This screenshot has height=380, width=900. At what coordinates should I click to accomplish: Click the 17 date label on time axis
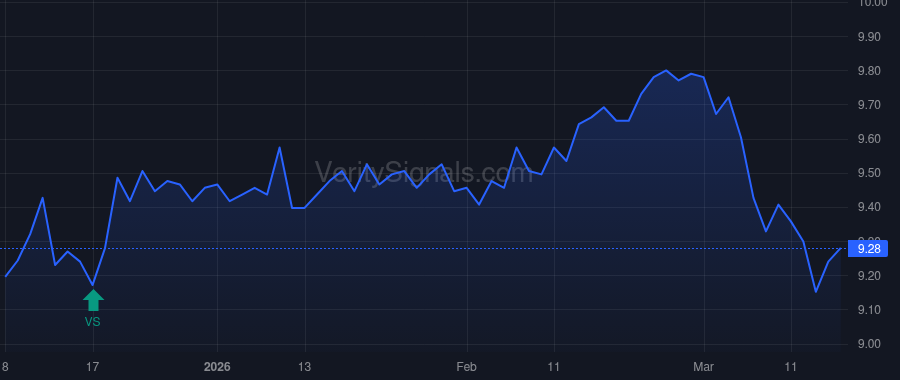tap(93, 367)
